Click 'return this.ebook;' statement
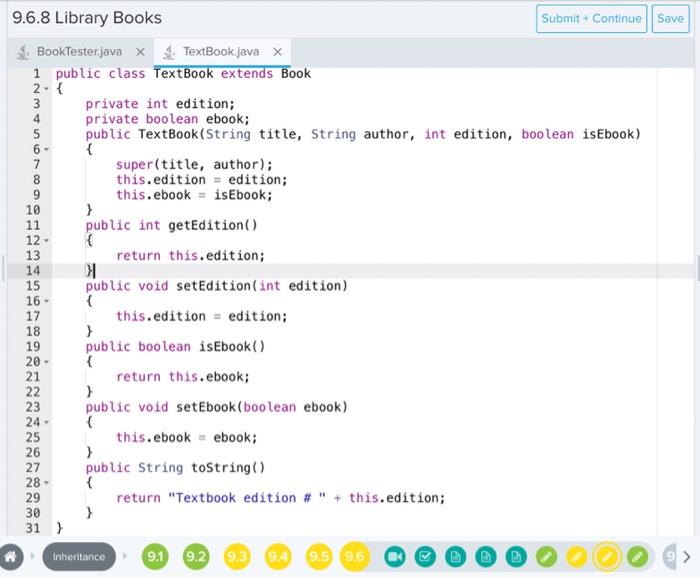The height and width of the screenshot is (578, 700). pyautogui.click(x=183, y=377)
